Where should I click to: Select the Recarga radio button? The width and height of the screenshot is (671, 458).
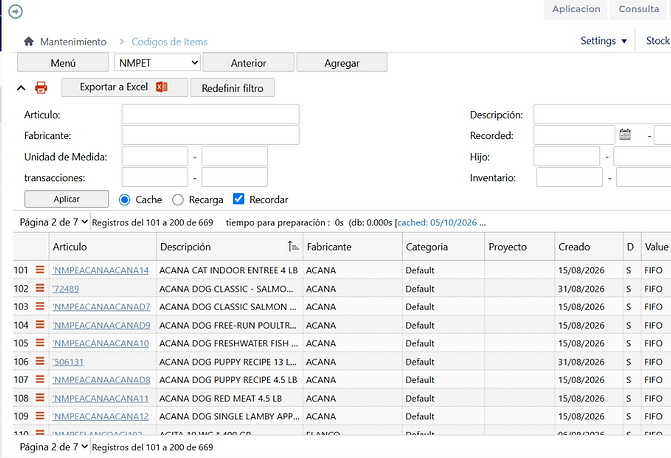click(178, 200)
